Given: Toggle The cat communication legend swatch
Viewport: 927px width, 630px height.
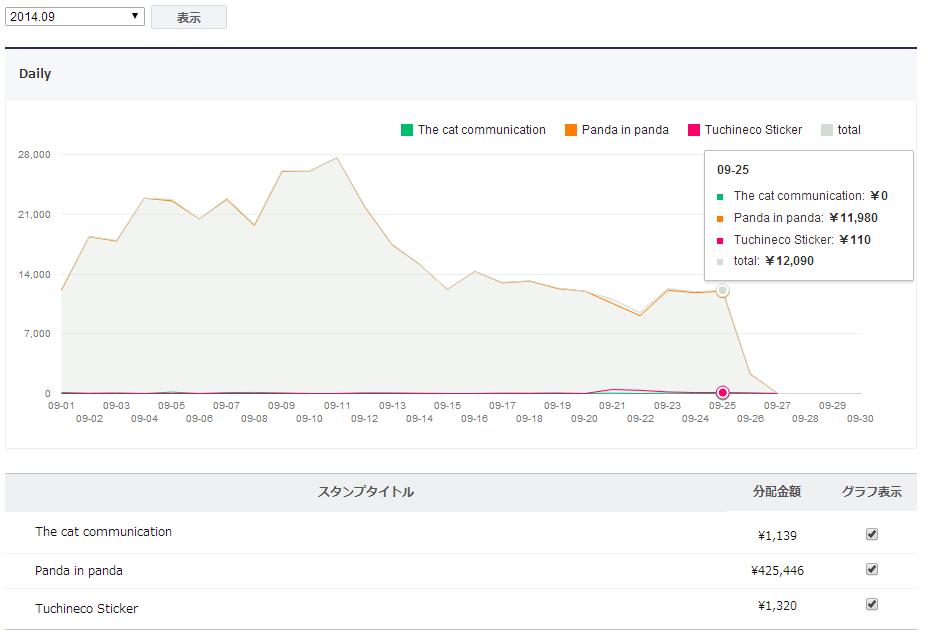Looking at the screenshot, I should pos(407,130).
